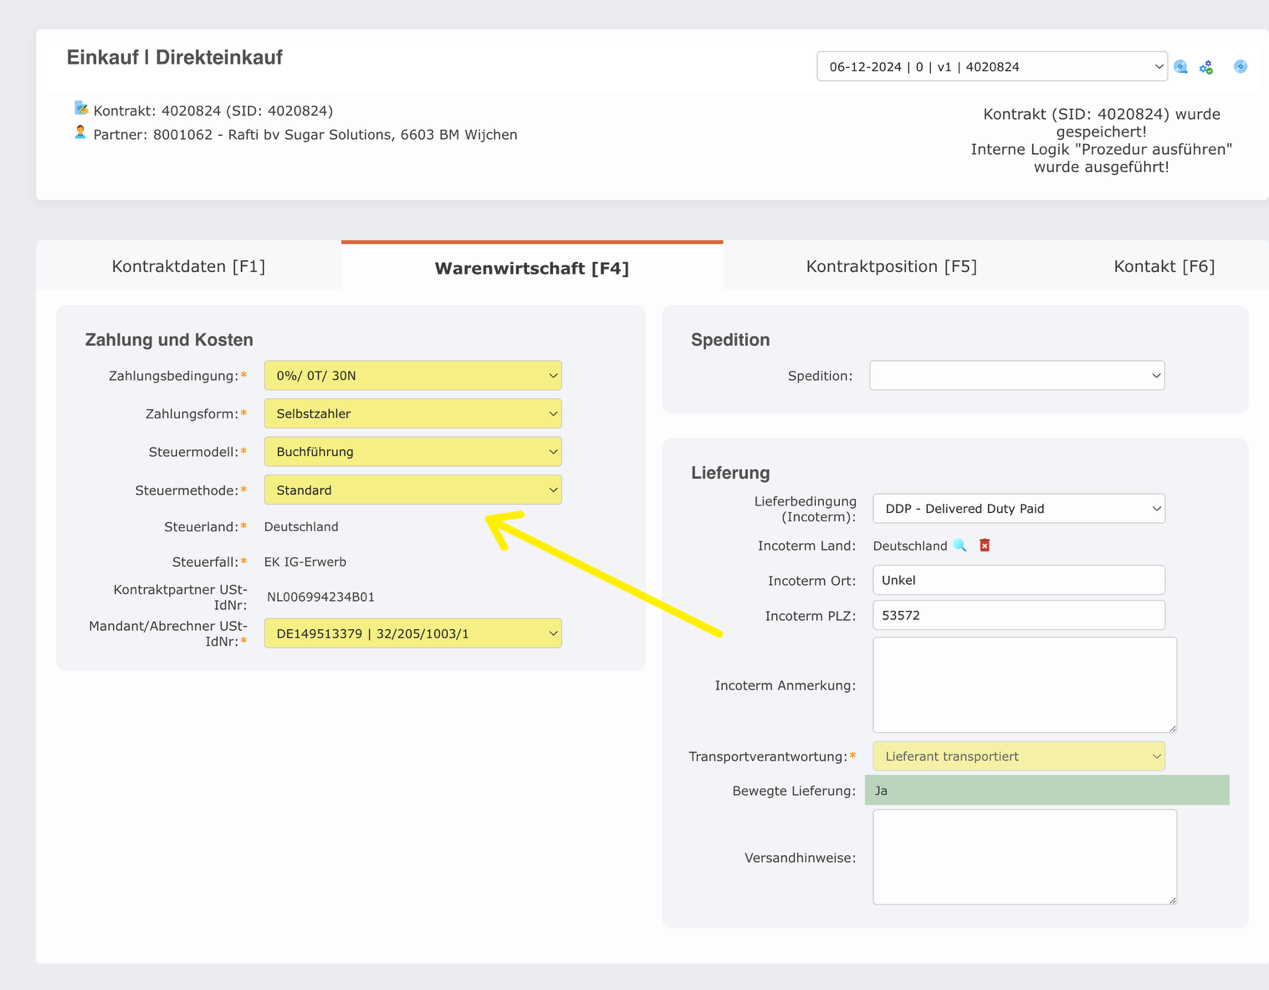1269x990 pixels.
Task: Open the Kontakt tab
Action: [1165, 266]
